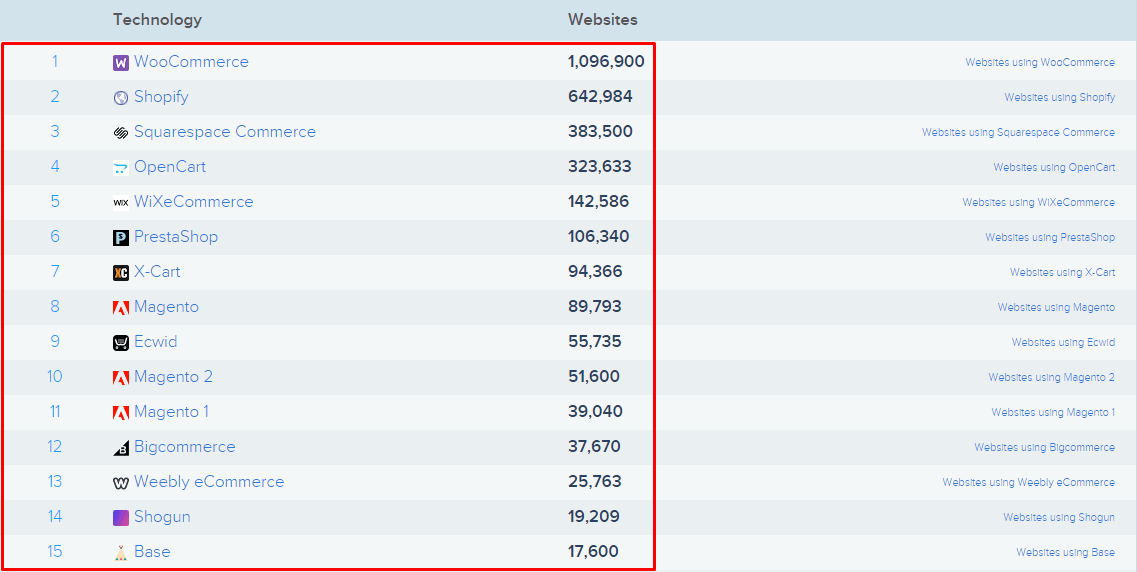Open the PrestaShop technology link
This screenshot has height=572, width=1137.
176,236
